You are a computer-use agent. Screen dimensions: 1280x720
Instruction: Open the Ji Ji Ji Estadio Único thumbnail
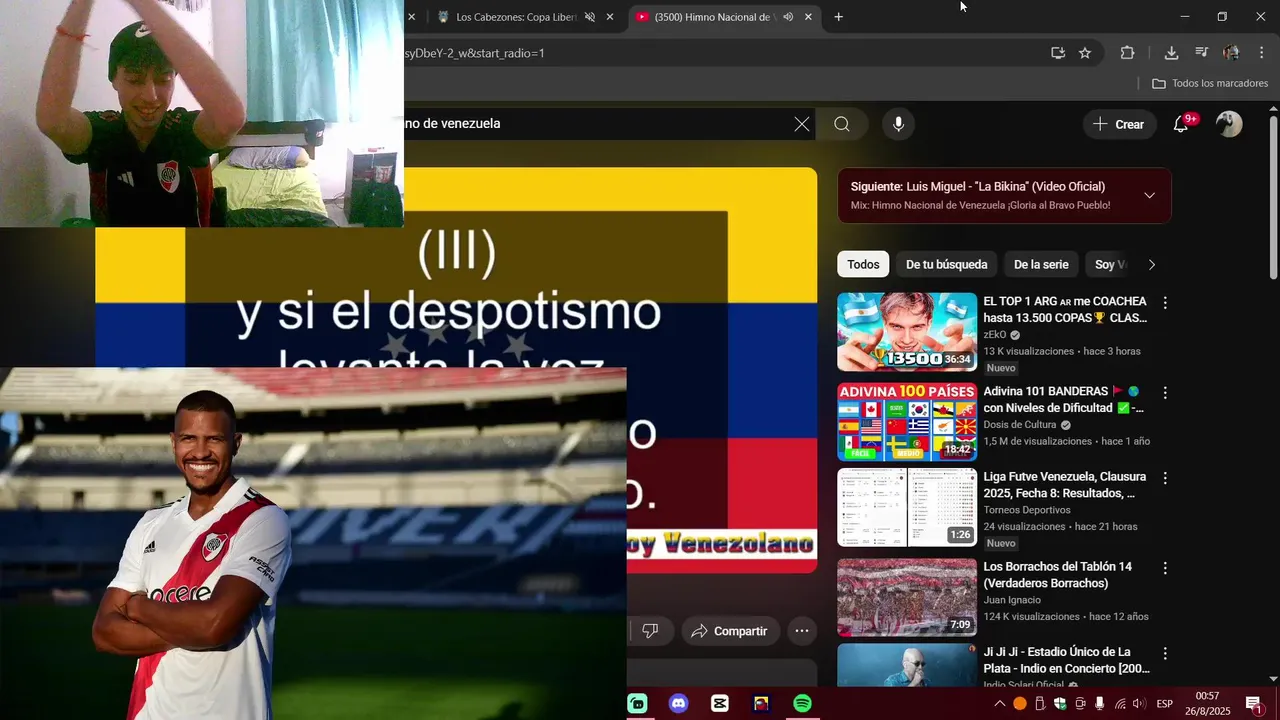907,665
